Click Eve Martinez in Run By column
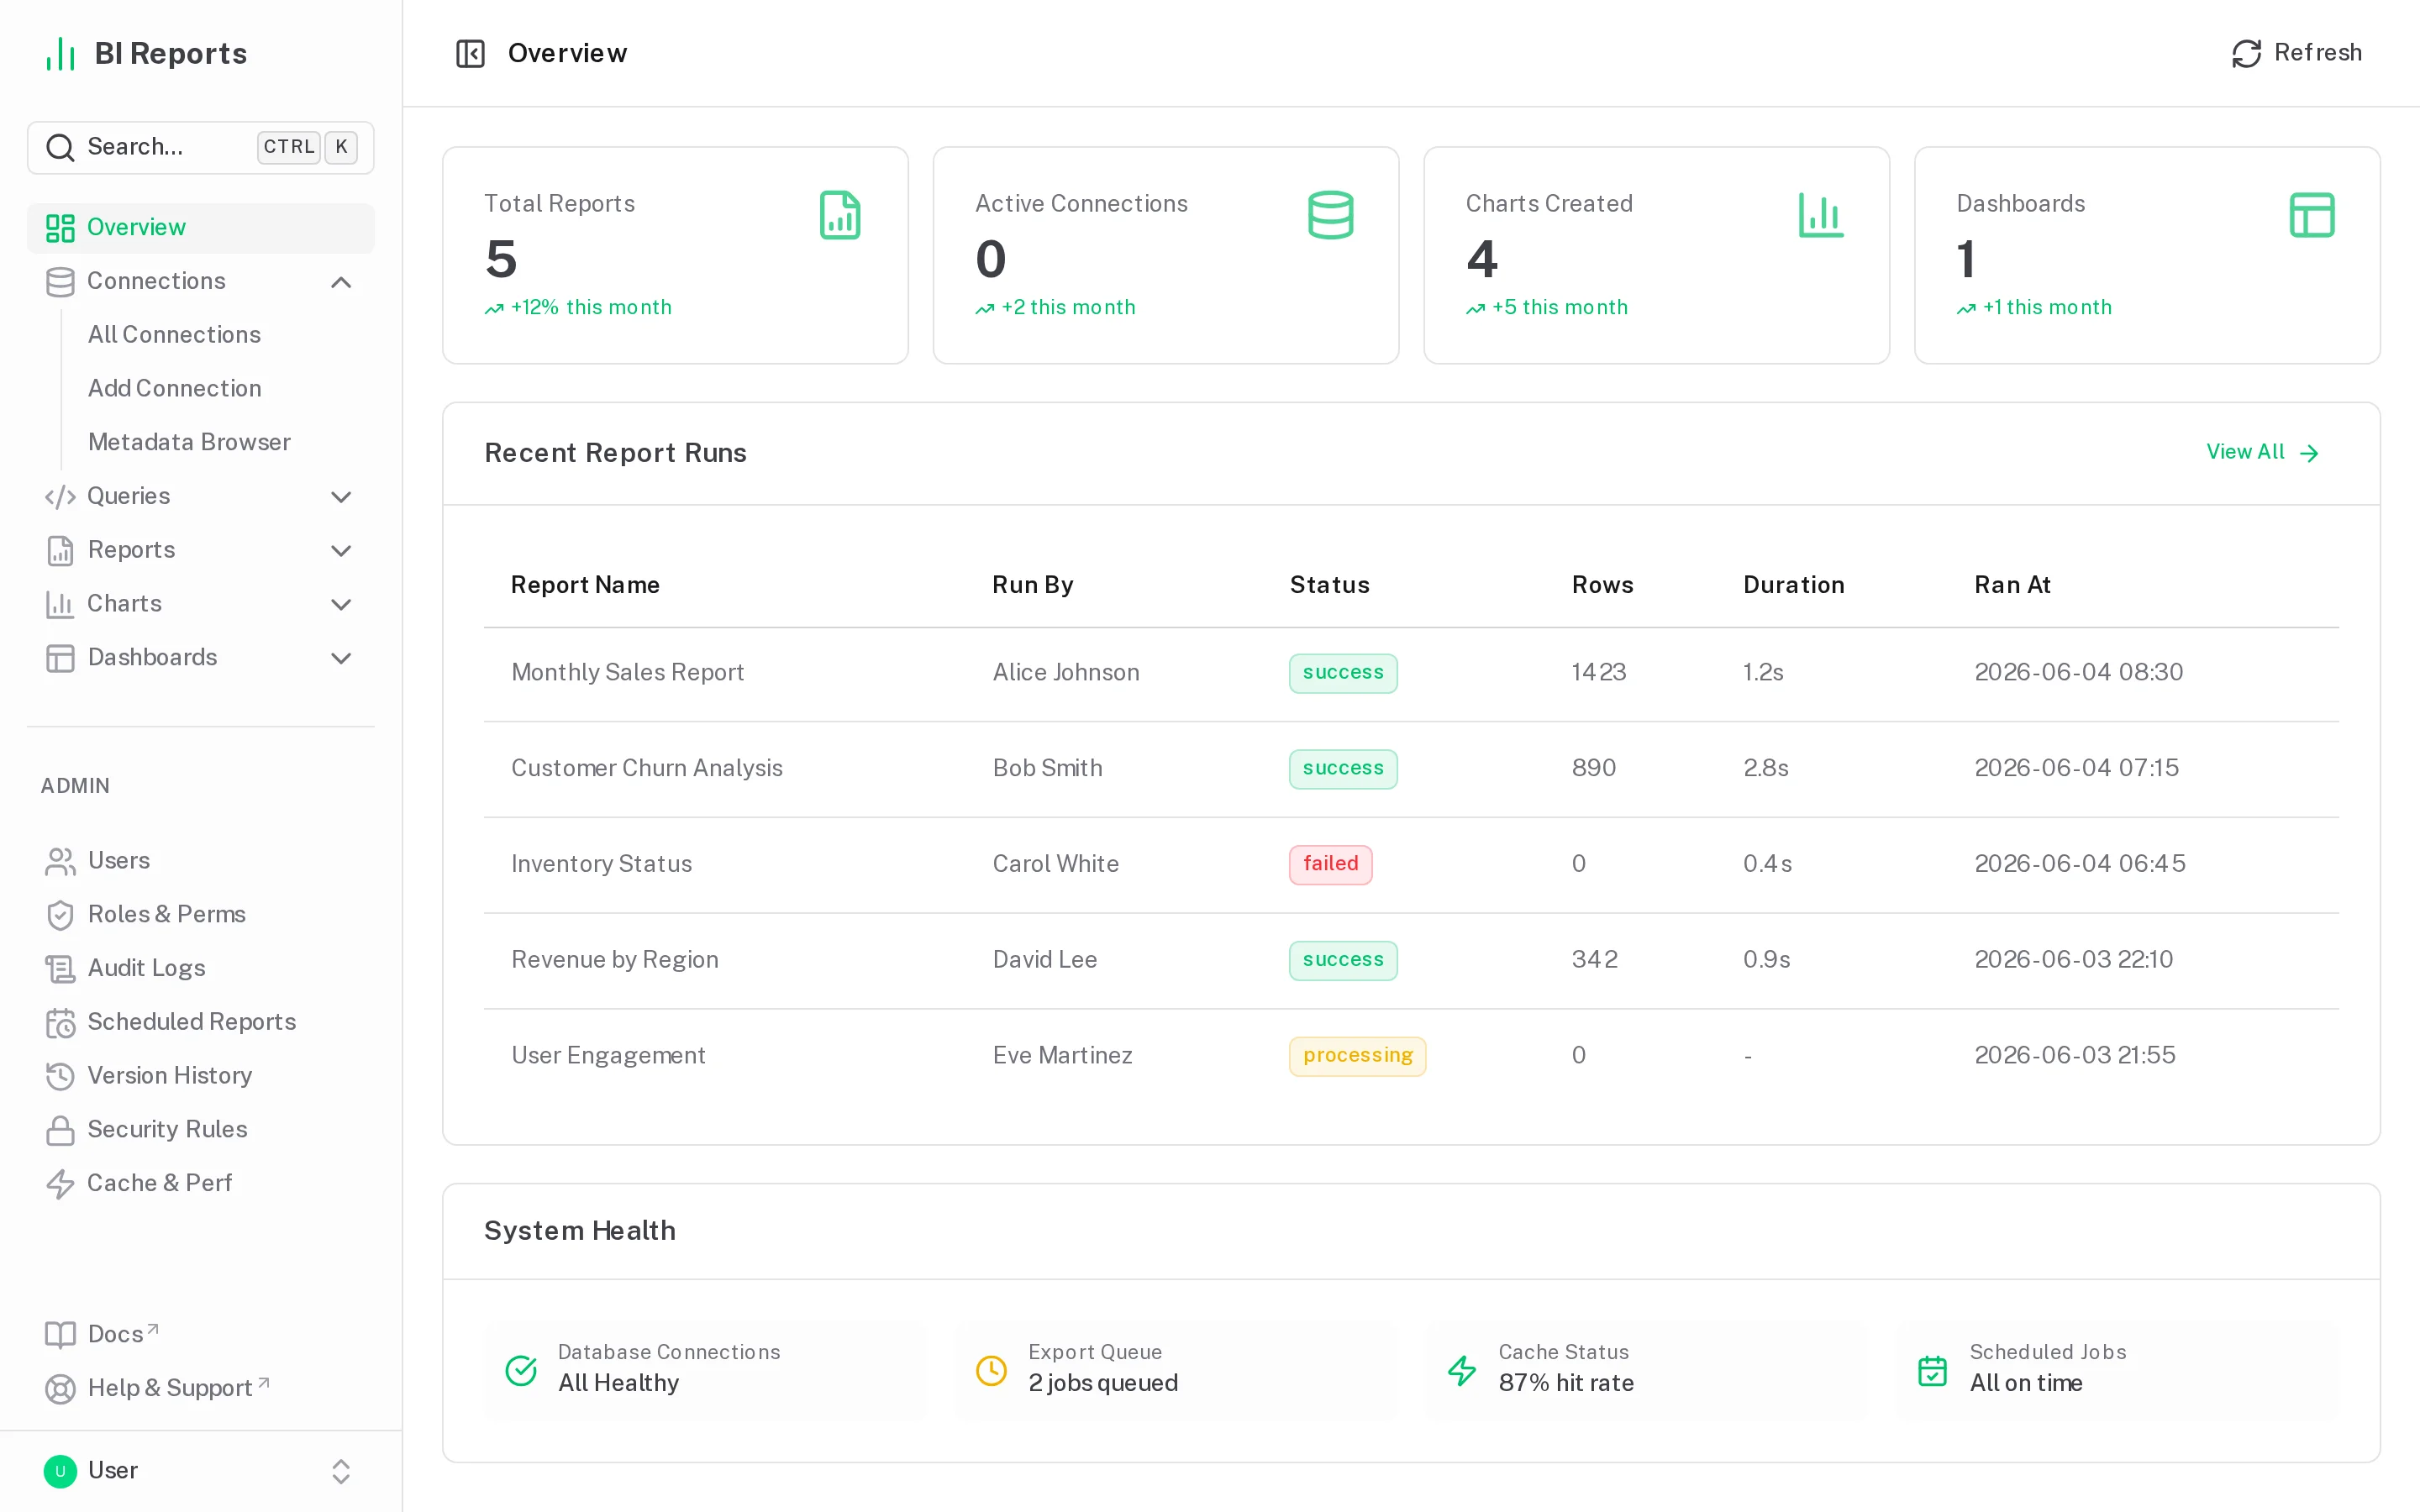 pos(1062,1056)
